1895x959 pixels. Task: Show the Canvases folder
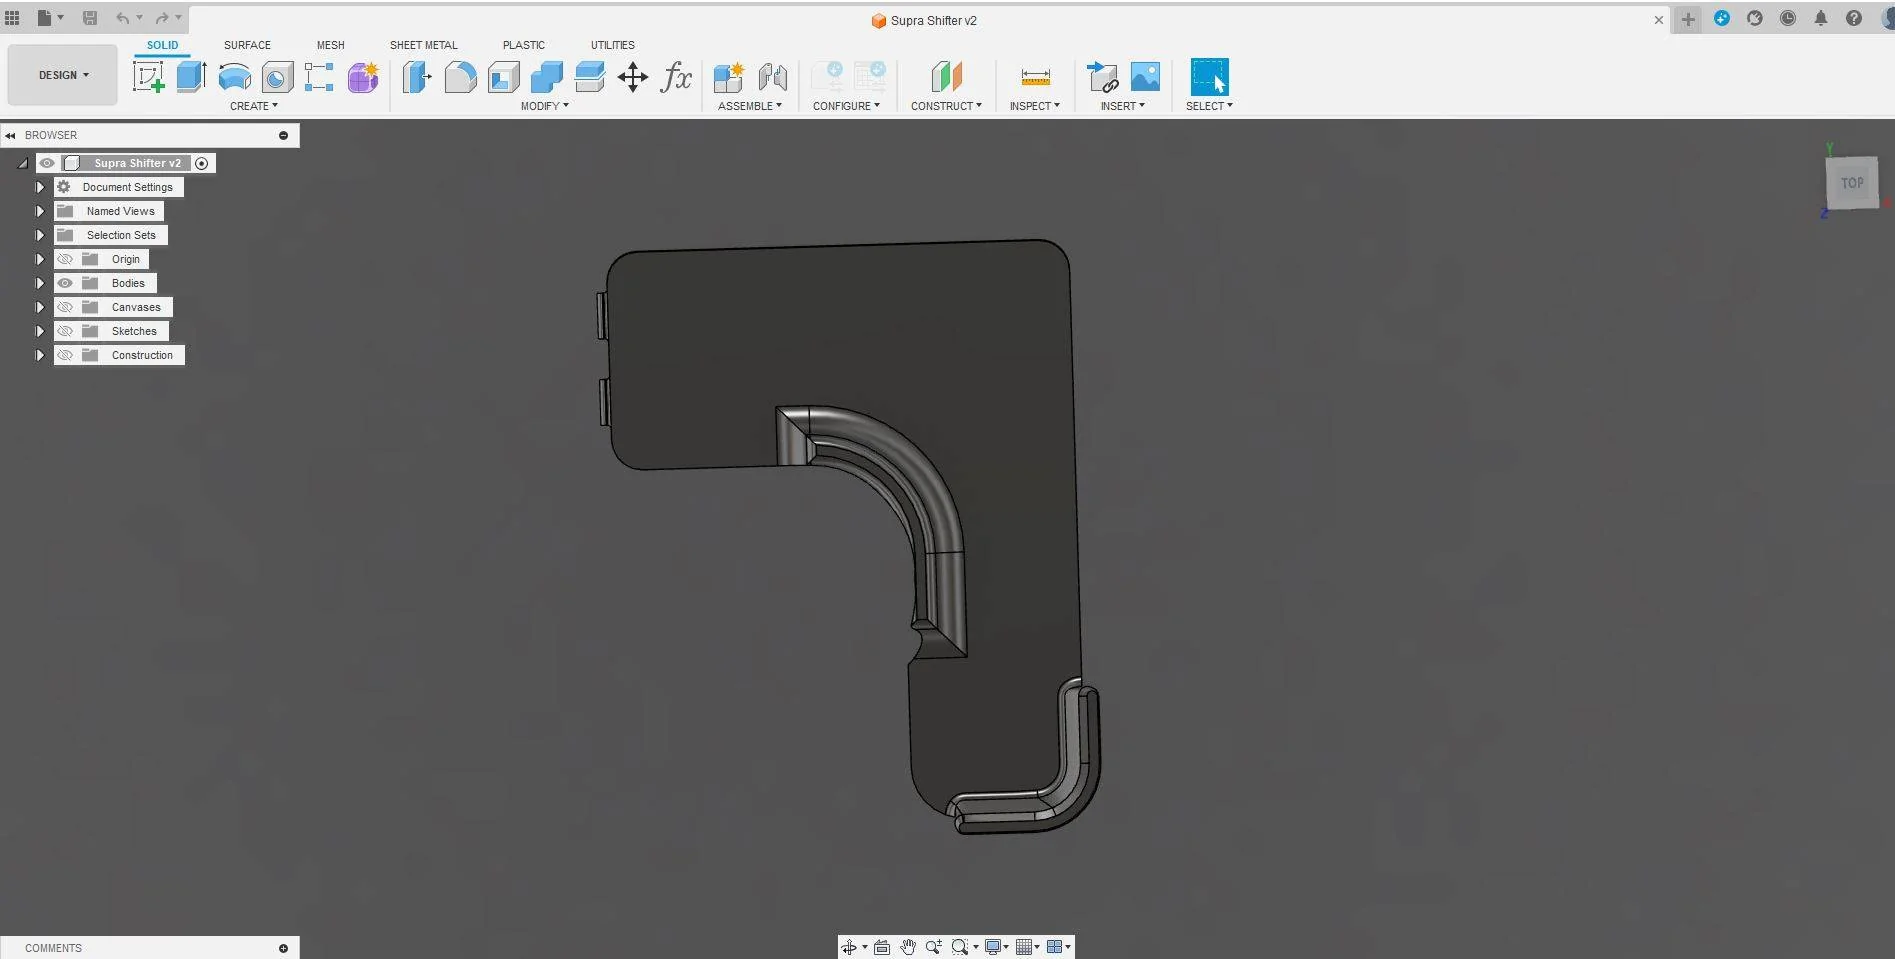click(x=65, y=307)
